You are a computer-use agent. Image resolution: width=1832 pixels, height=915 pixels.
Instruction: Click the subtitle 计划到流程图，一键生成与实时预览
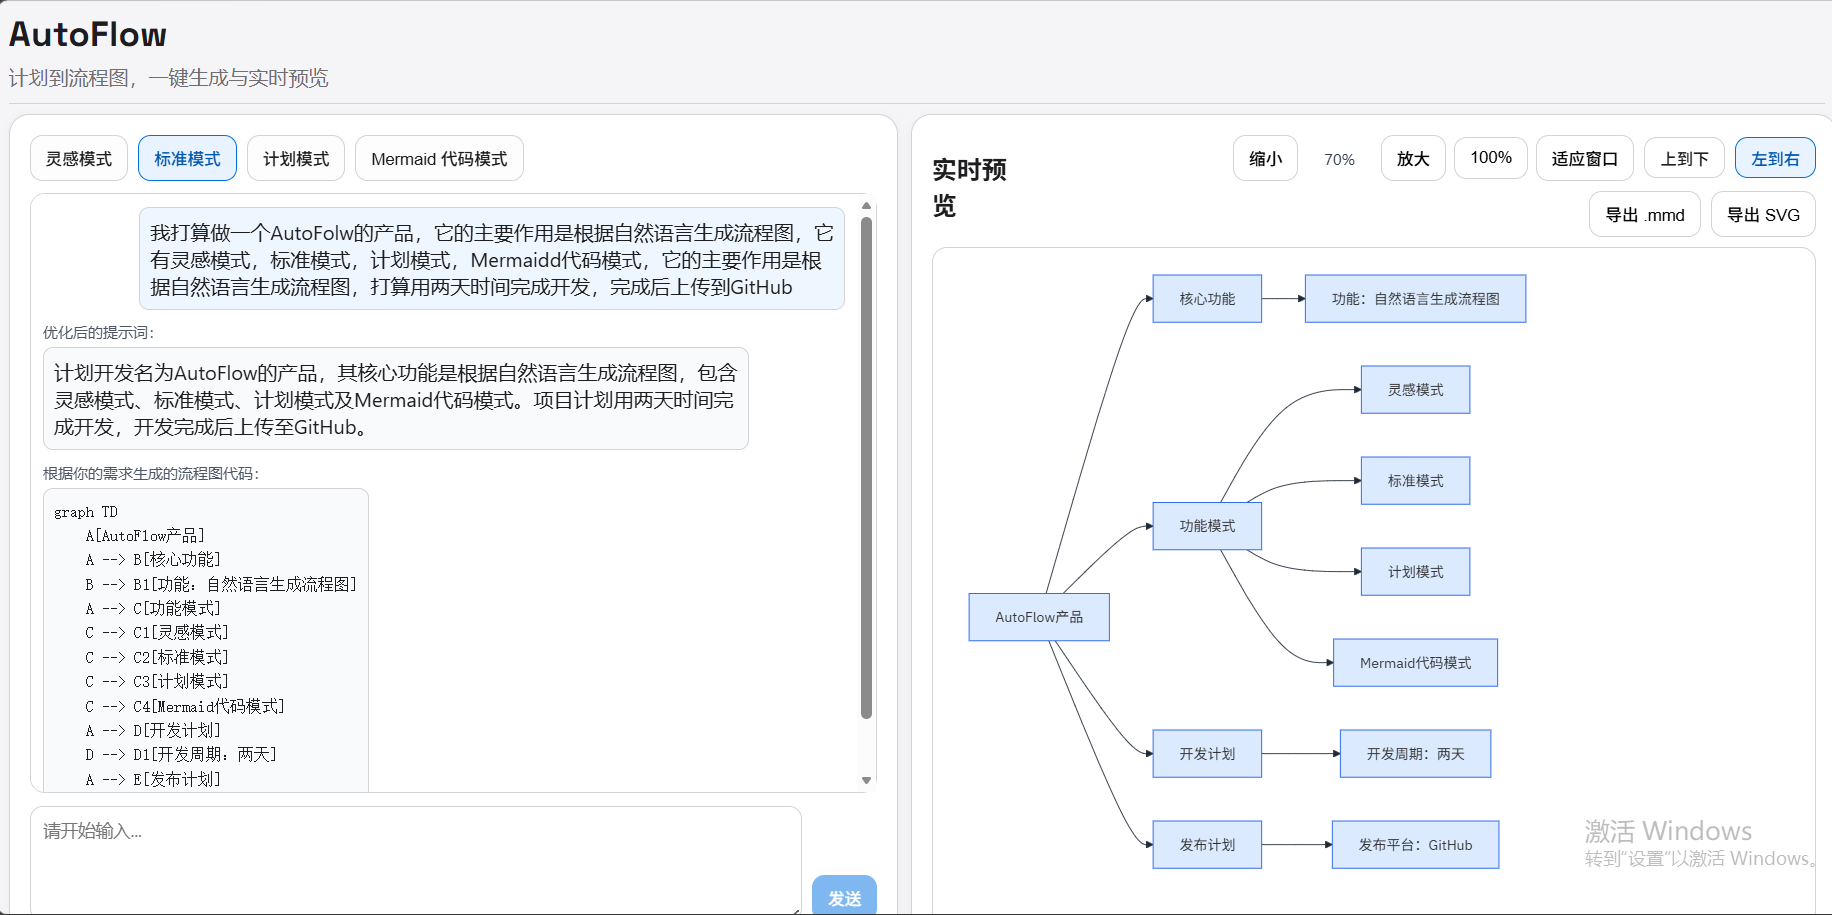point(169,78)
